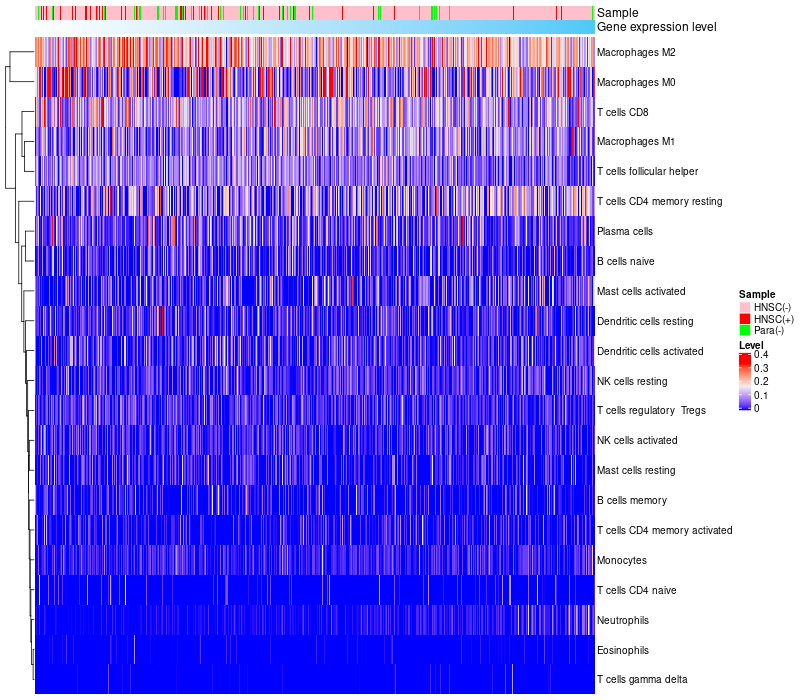Click the Sample legend title
The image size is (800, 700).
click(757, 294)
